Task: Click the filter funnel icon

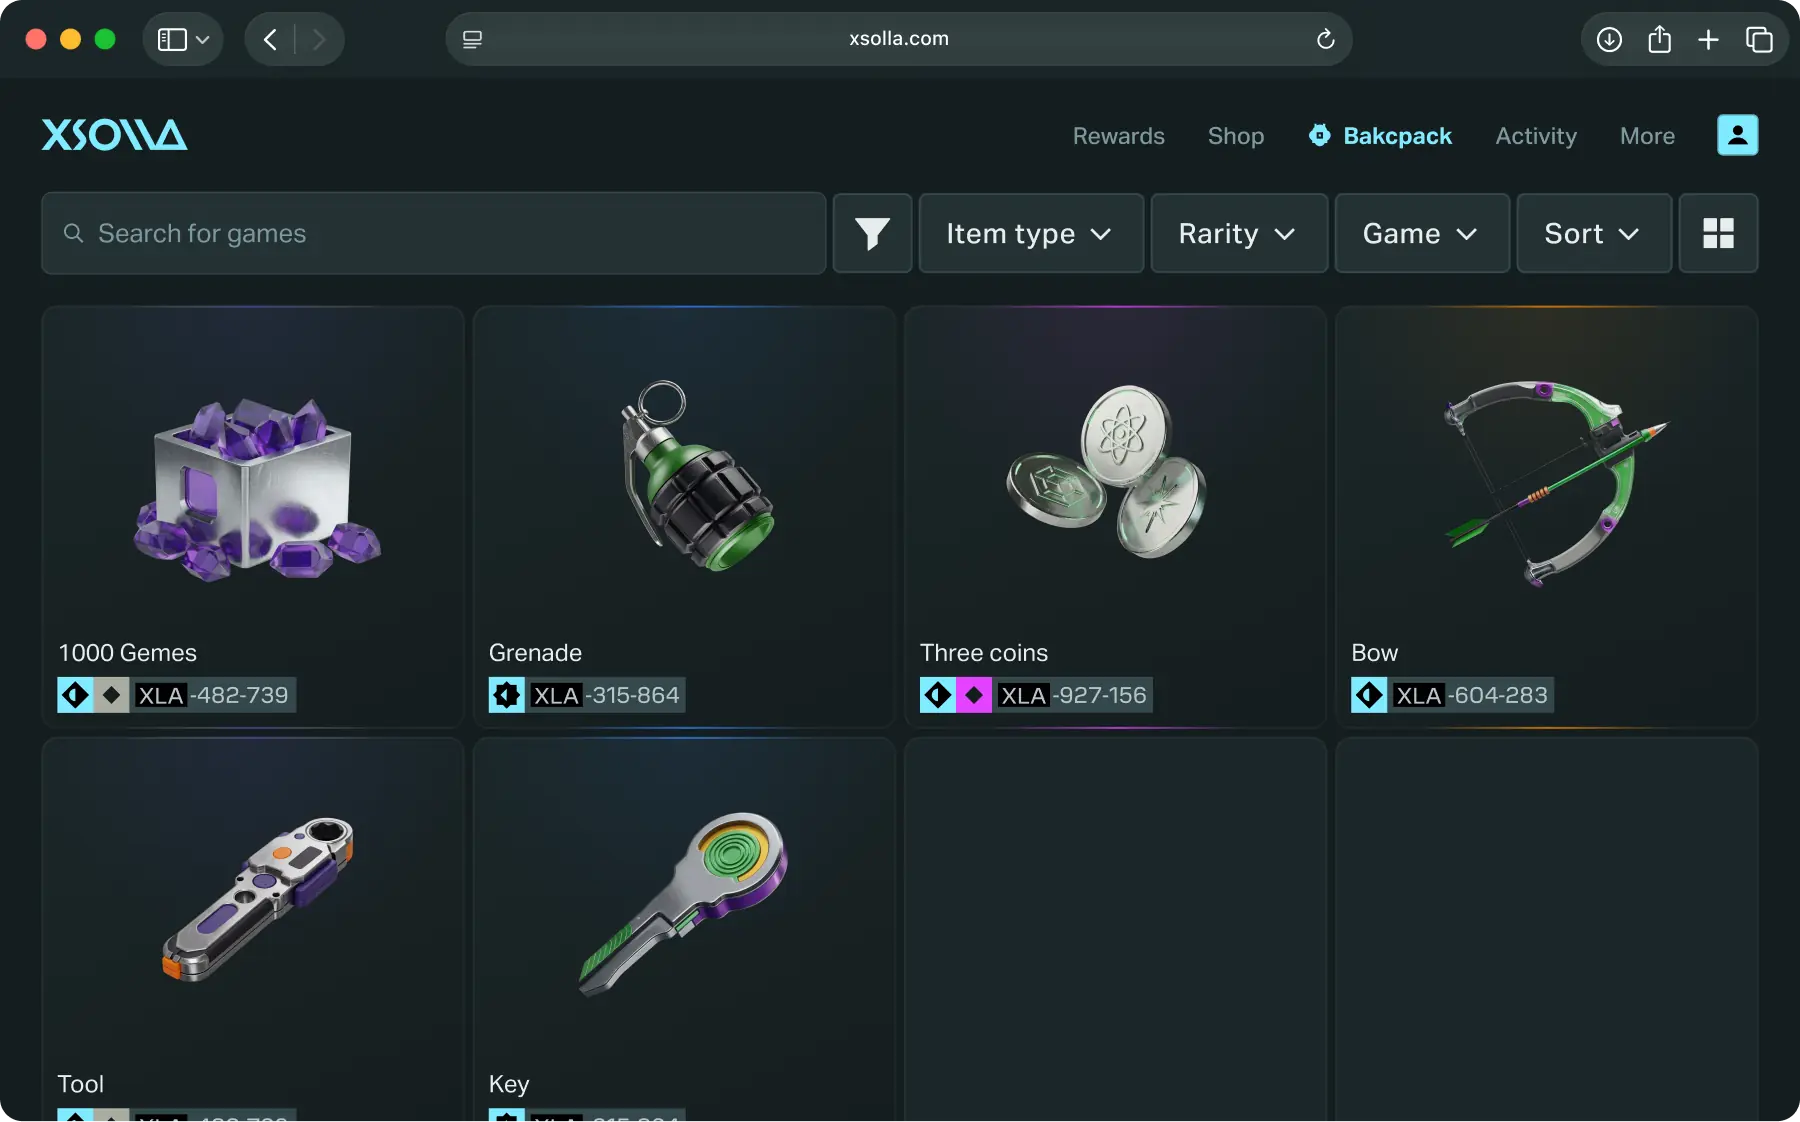Action: (x=872, y=233)
